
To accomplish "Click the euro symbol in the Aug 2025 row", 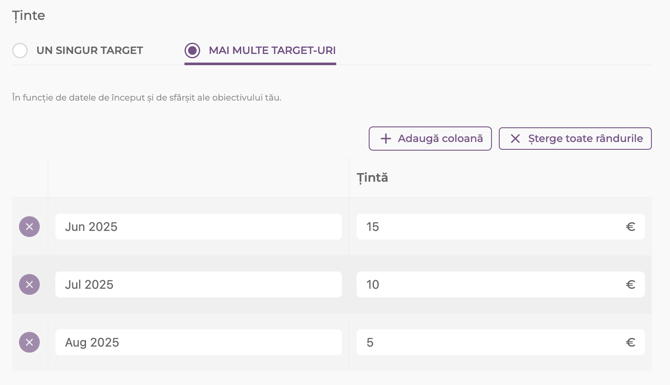I will pyautogui.click(x=630, y=342).
